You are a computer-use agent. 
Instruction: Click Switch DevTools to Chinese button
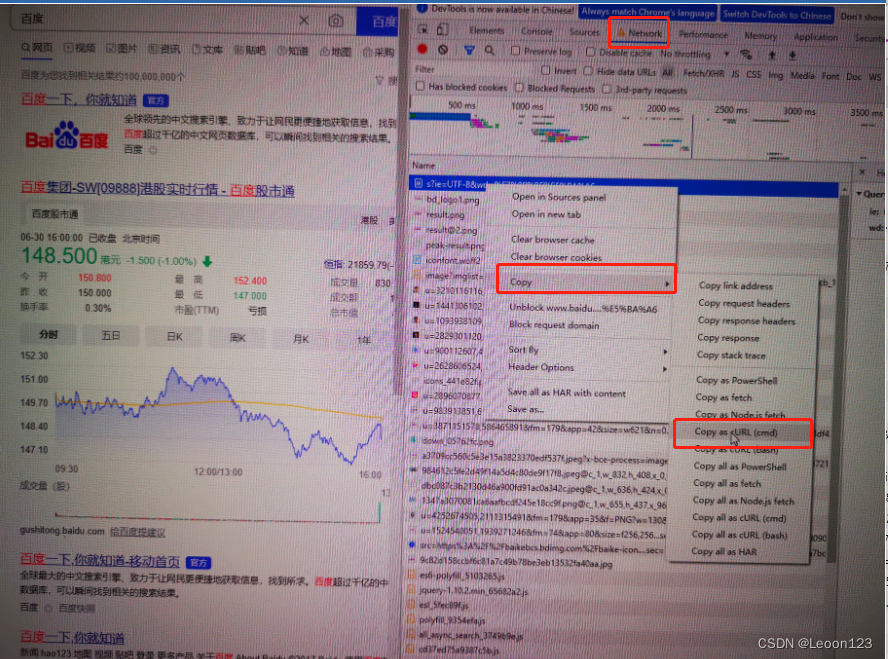(776, 15)
